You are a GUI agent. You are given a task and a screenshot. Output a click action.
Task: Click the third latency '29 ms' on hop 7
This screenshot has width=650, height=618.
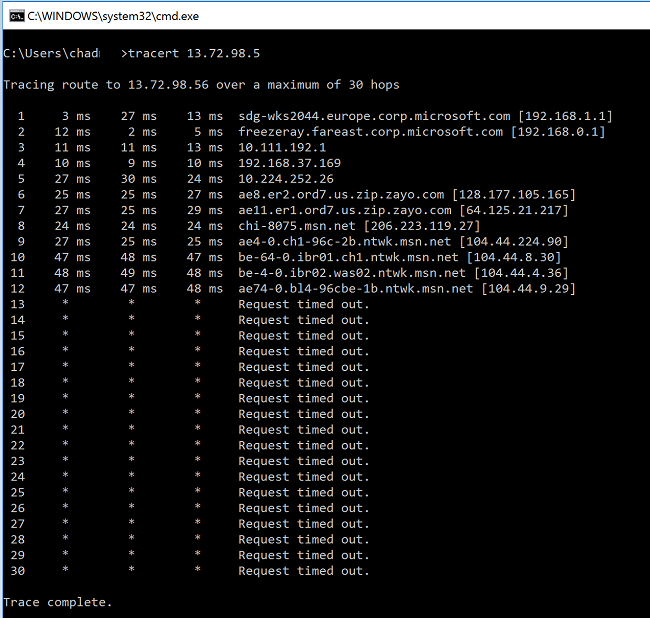click(205, 211)
